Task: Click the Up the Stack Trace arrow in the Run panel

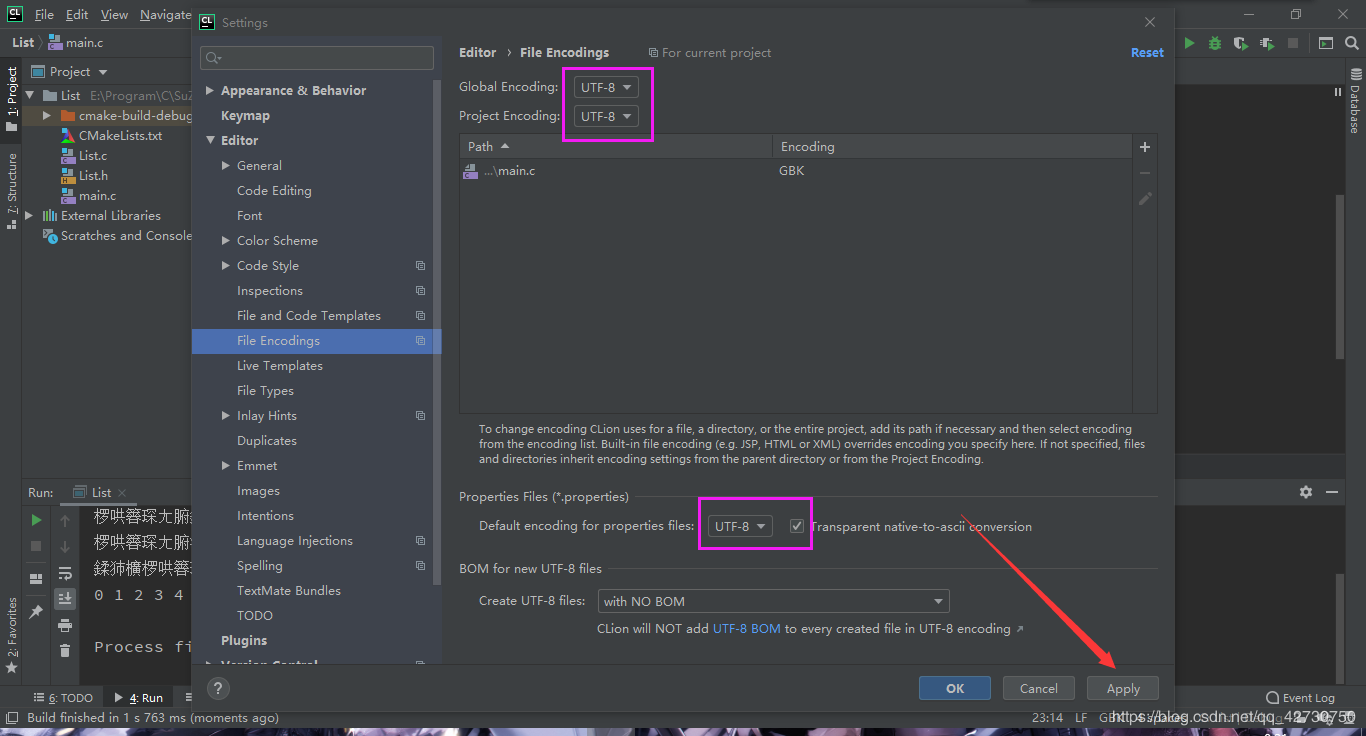Action: (x=65, y=520)
